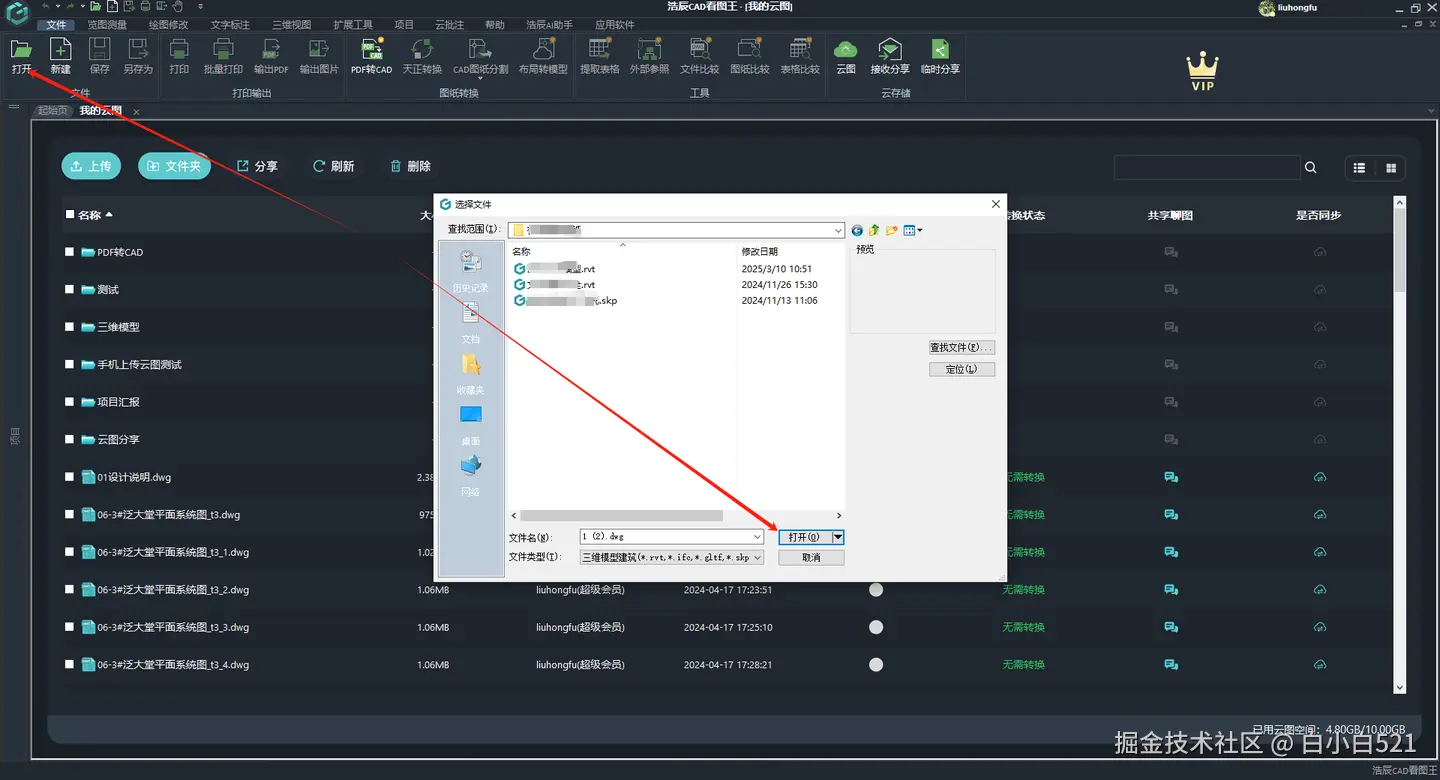1440x780 pixels.
Task: Check the box for 01设计说明.dwg
Action: coord(70,477)
